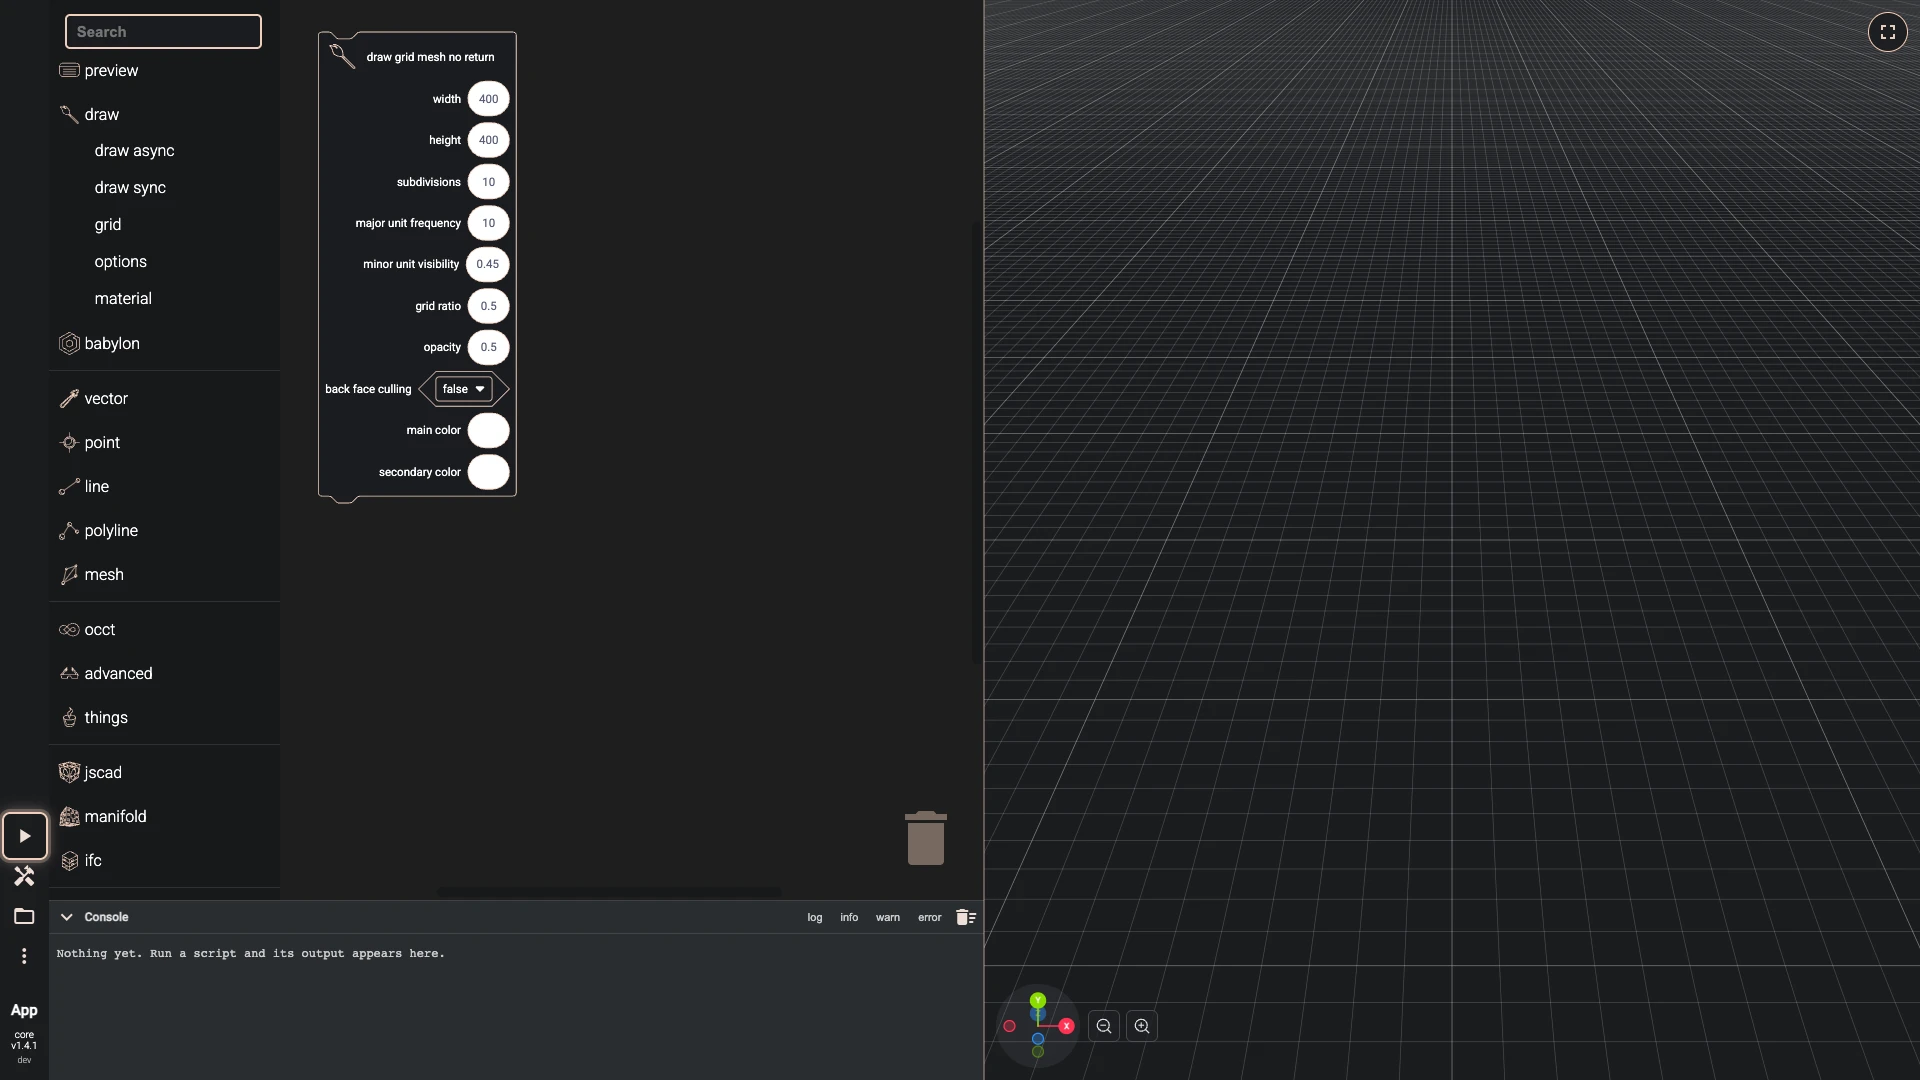1920x1080 pixels.
Task: Open the three-dot more menu
Action: tap(24, 956)
